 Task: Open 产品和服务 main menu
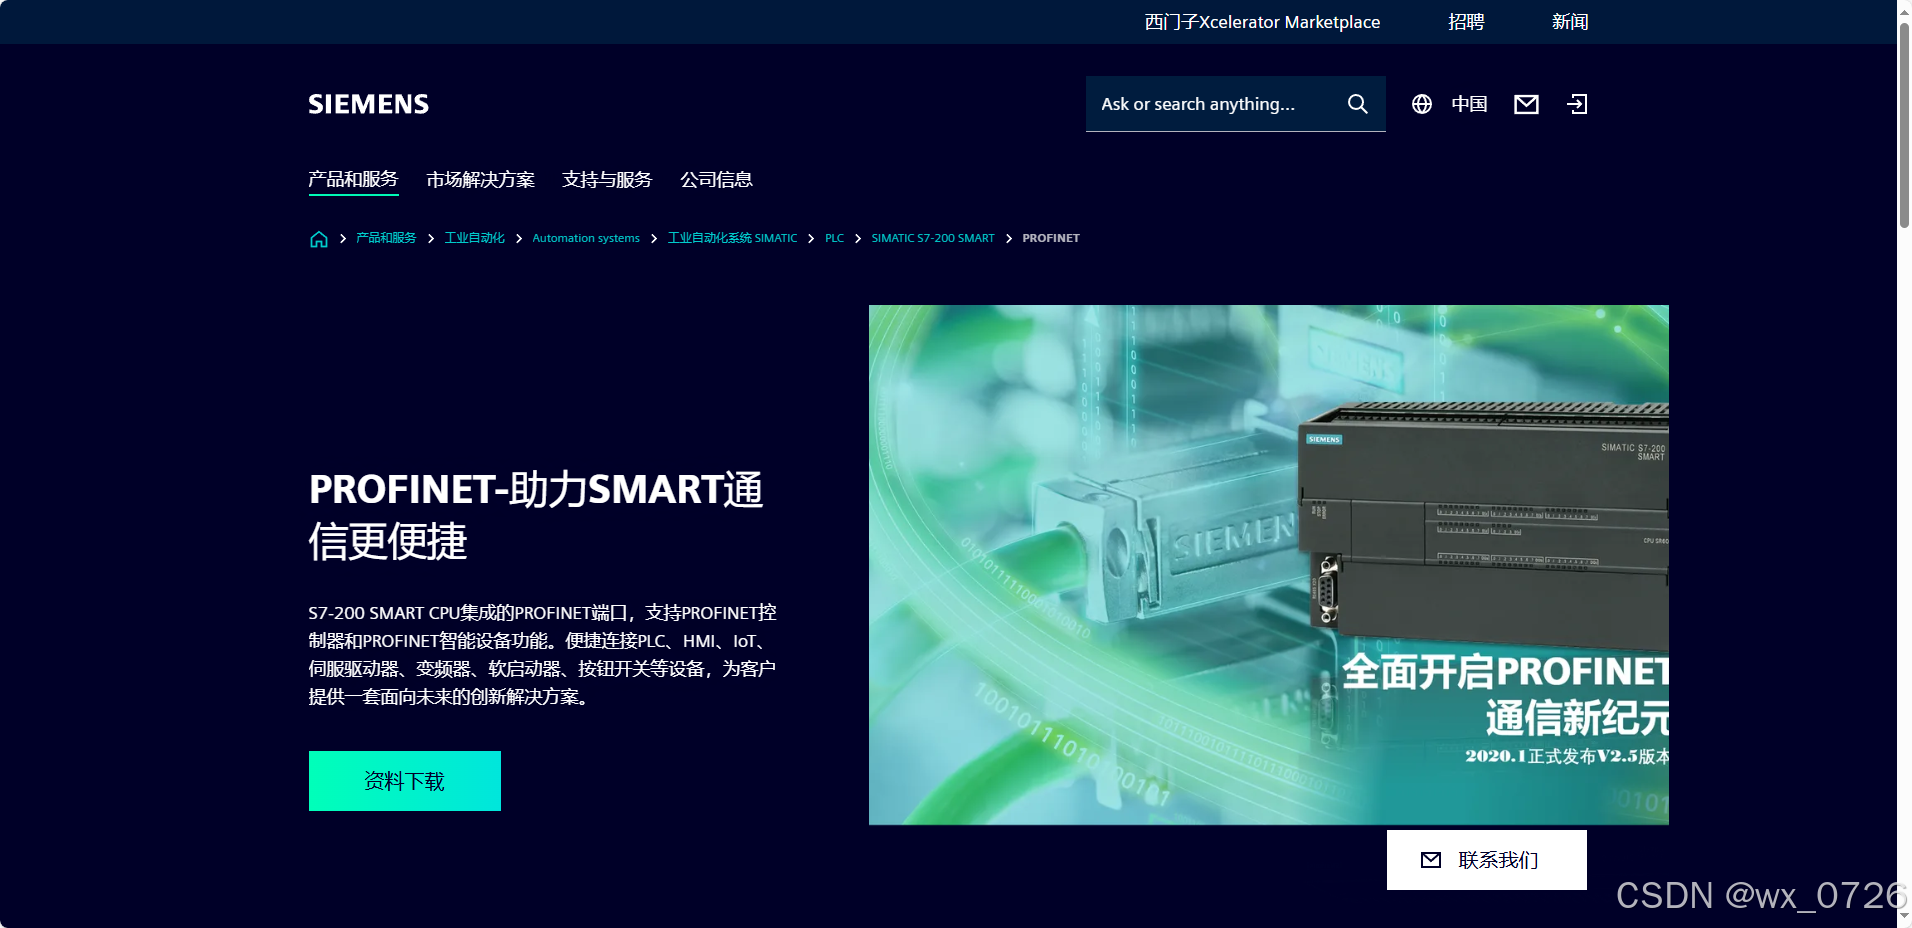[x=353, y=180]
